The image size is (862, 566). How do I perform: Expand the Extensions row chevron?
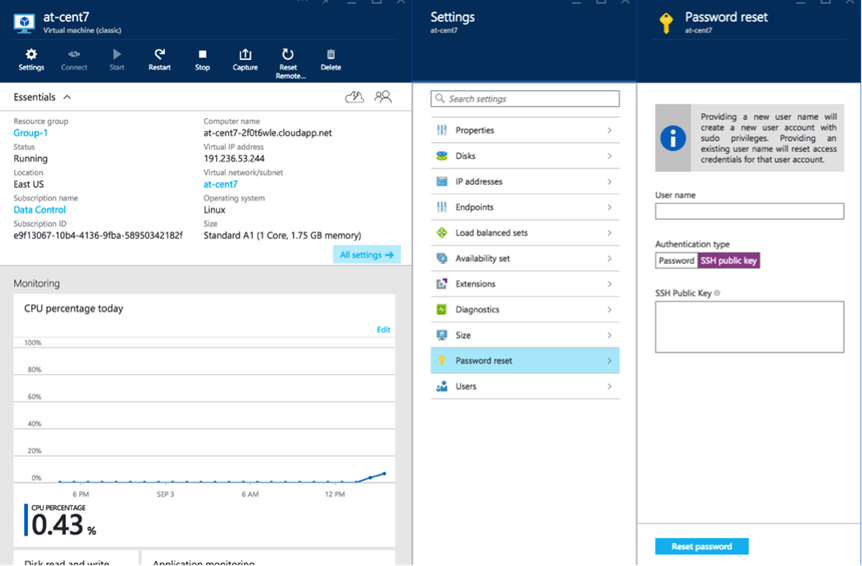(x=609, y=284)
